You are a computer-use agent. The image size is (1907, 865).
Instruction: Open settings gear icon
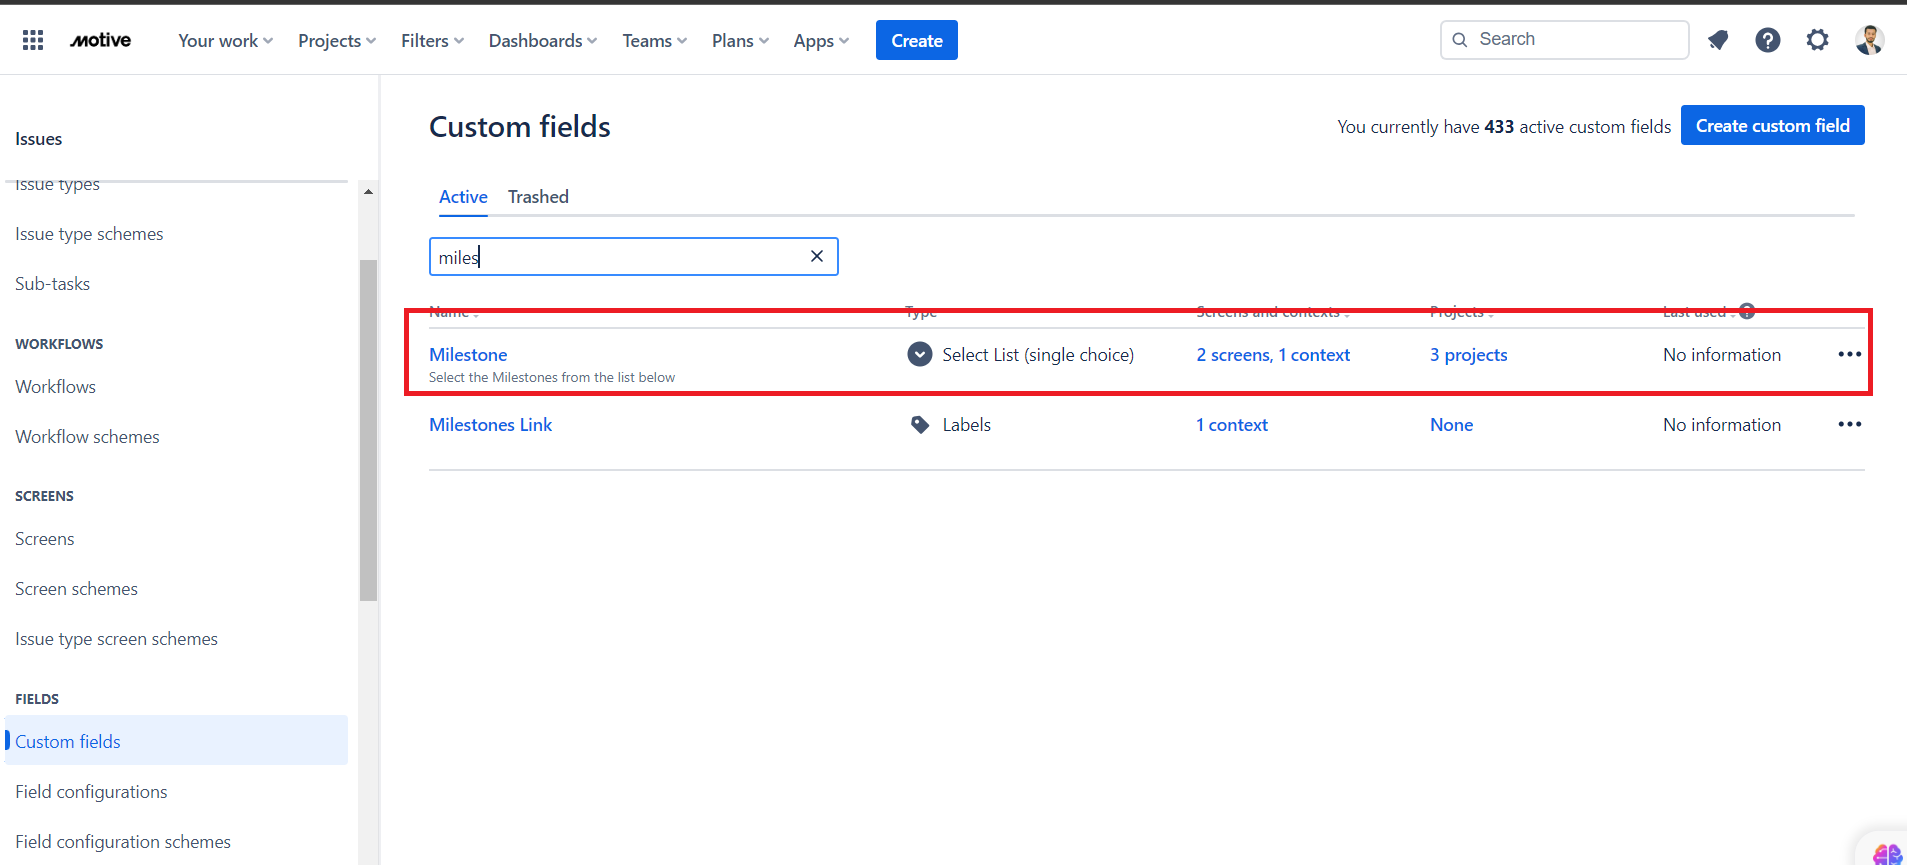click(x=1818, y=40)
